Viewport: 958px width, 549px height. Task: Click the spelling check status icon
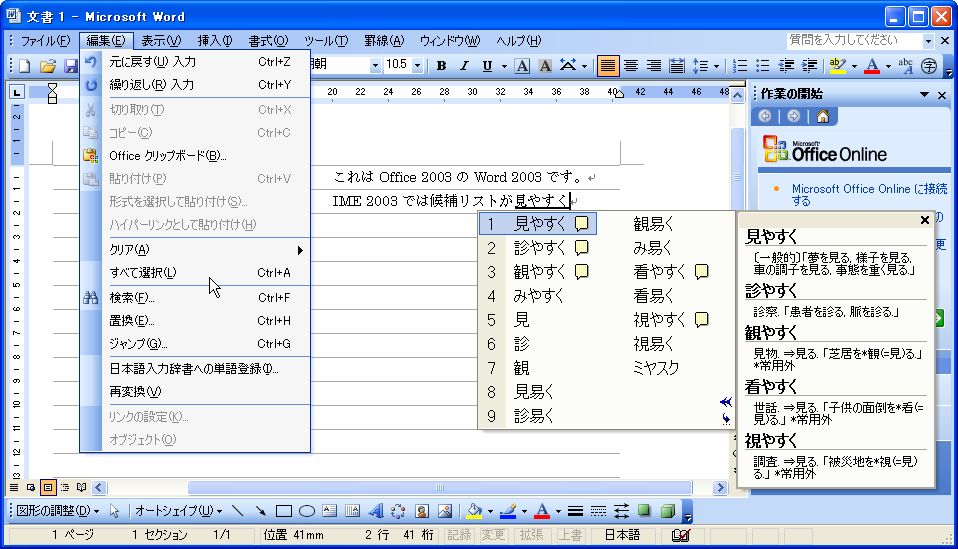point(680,535)
